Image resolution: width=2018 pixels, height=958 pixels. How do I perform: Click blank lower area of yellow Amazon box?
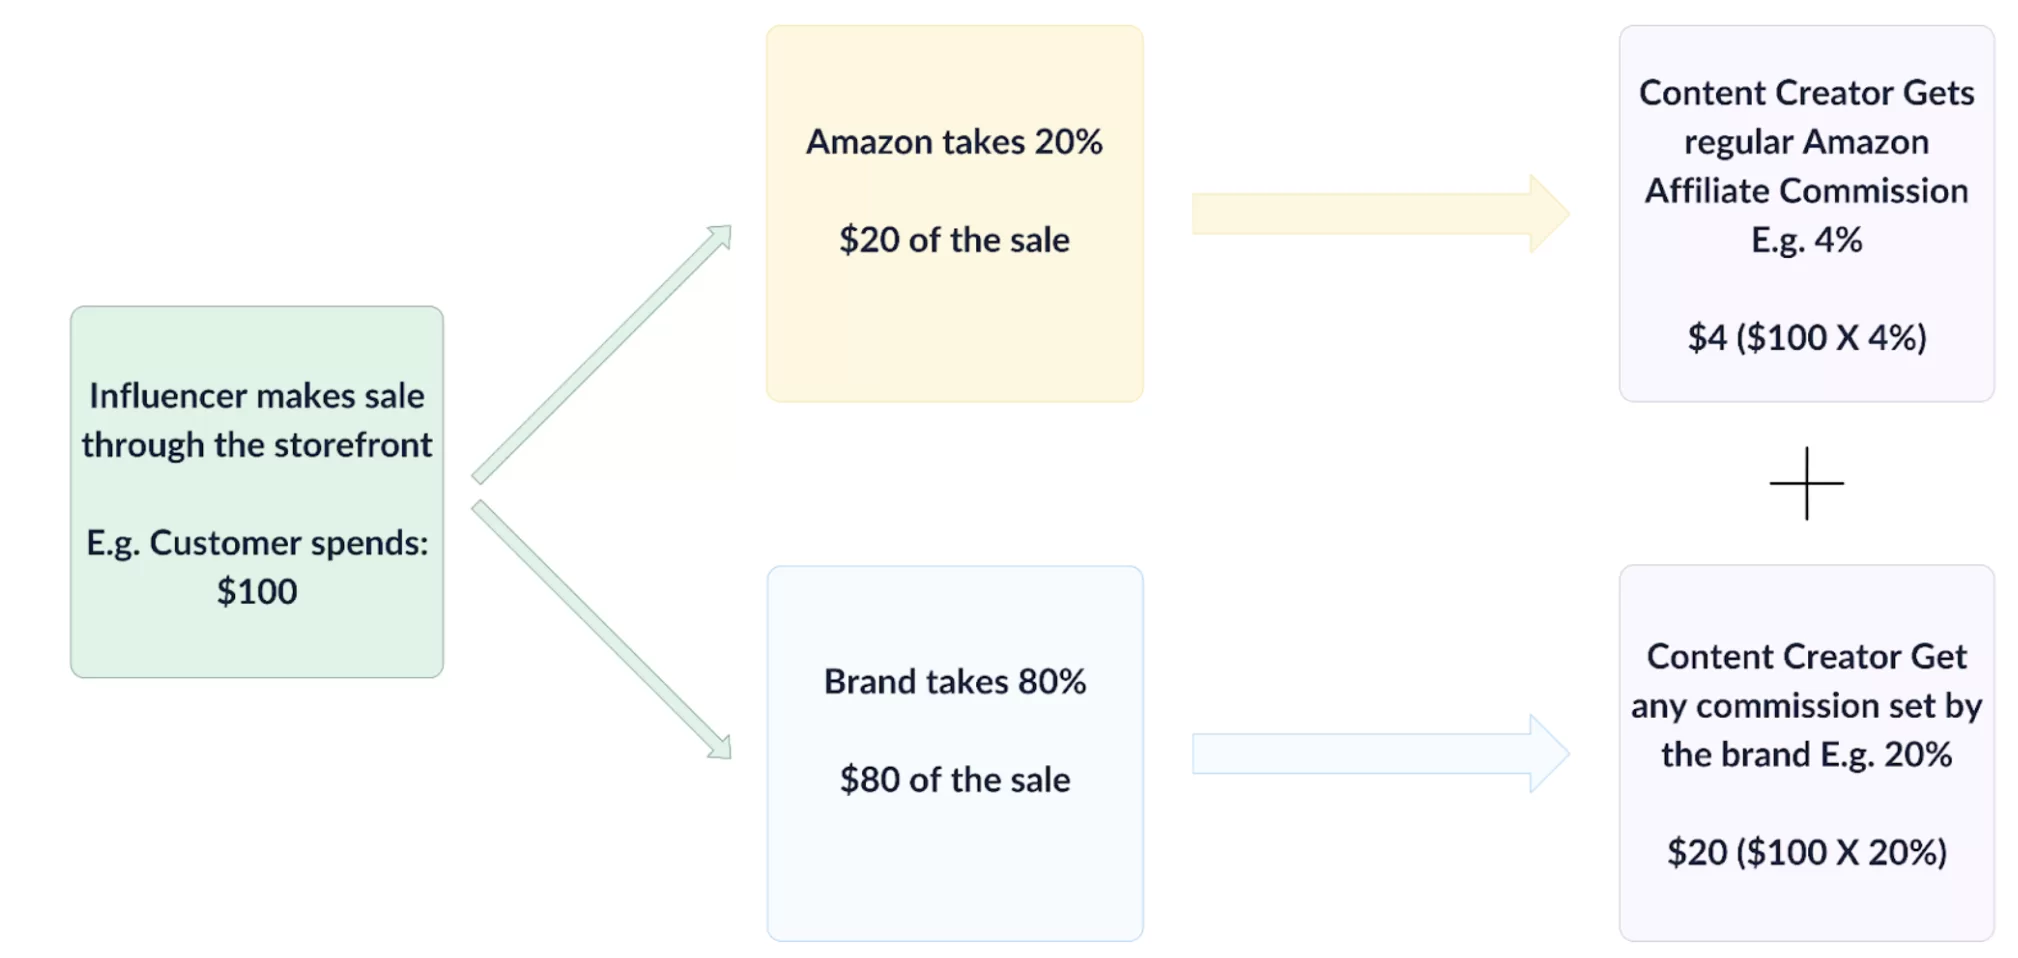[x=954, y=340]
